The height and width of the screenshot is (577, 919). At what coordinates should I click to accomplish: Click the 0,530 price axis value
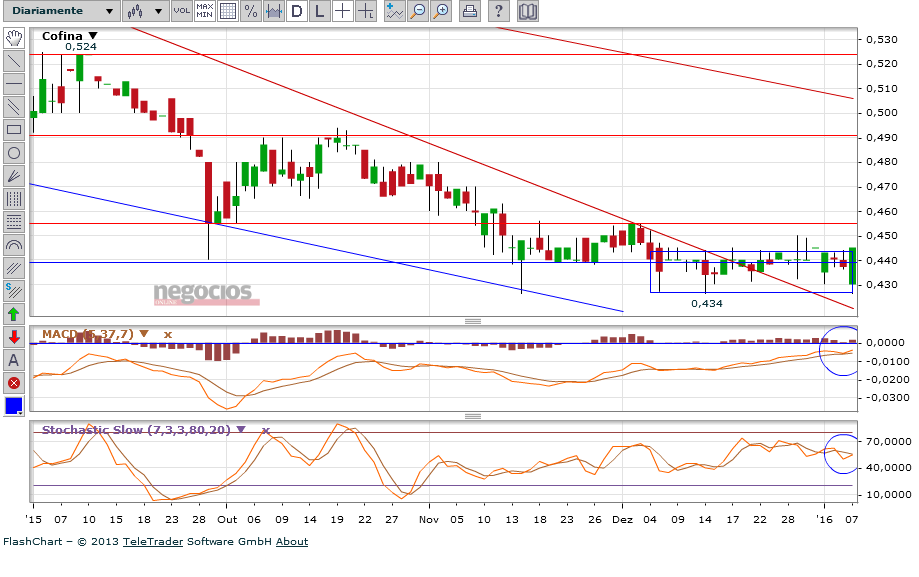click(882, 39)
